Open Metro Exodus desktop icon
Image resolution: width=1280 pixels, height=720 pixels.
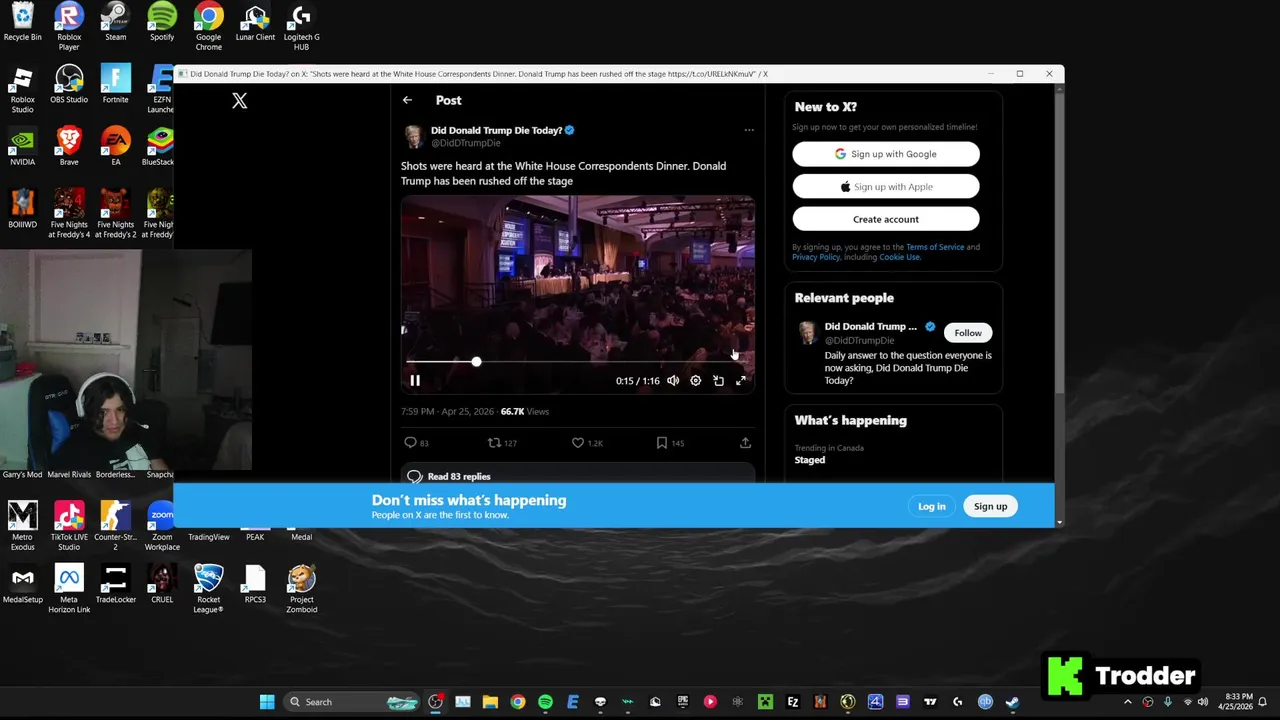[22, 526]
